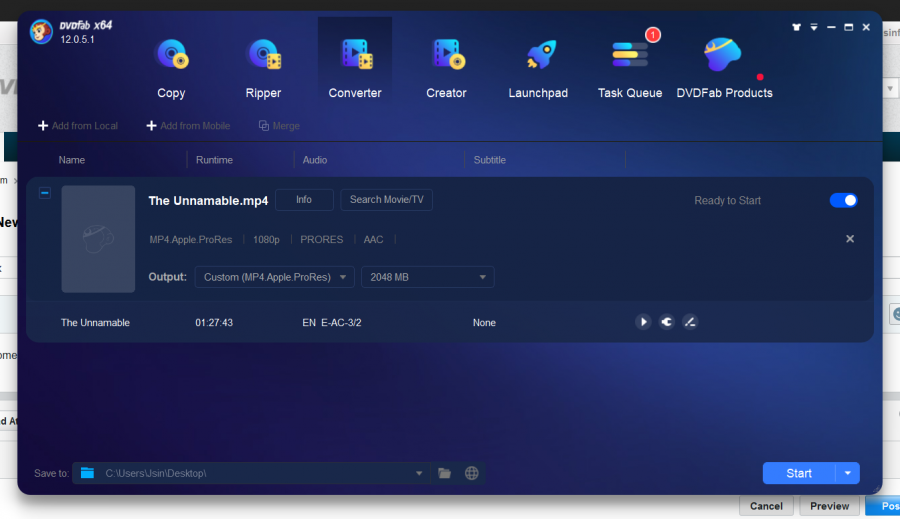900x519 pixels.
Task: Click the globe network icon
Action: (472, 473)
